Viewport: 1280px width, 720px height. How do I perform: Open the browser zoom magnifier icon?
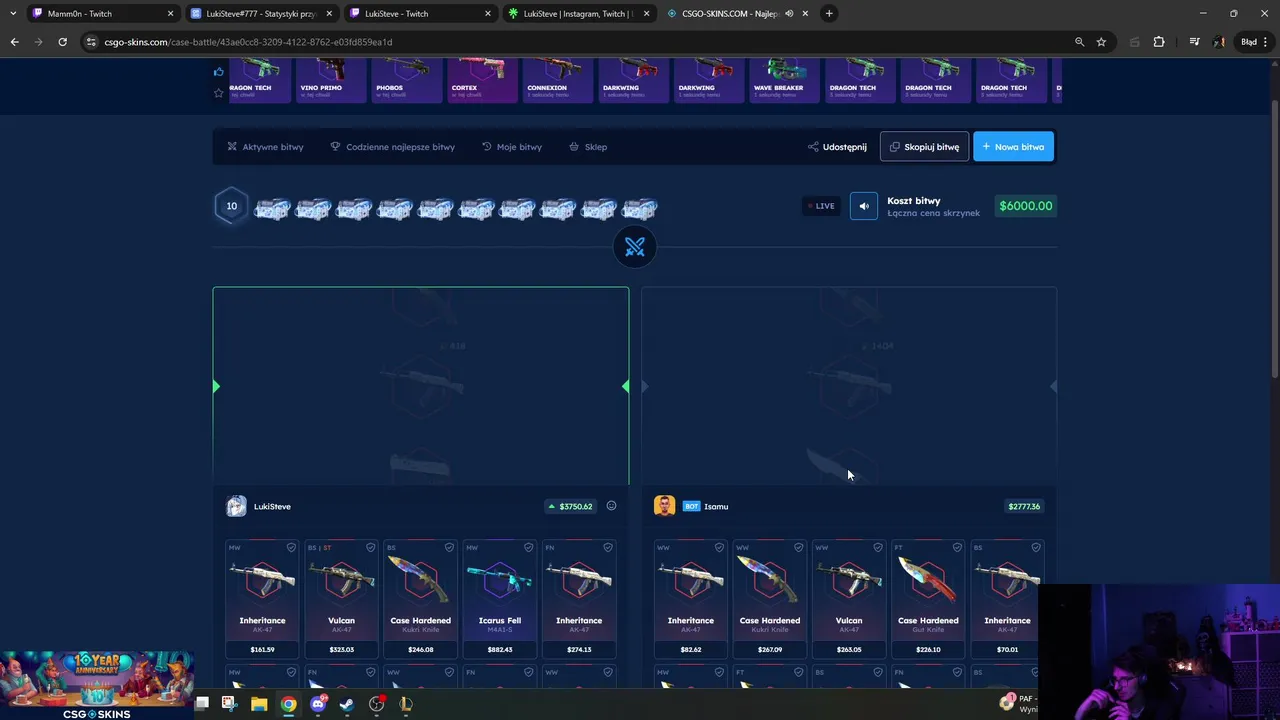[x=1079, y=42]
